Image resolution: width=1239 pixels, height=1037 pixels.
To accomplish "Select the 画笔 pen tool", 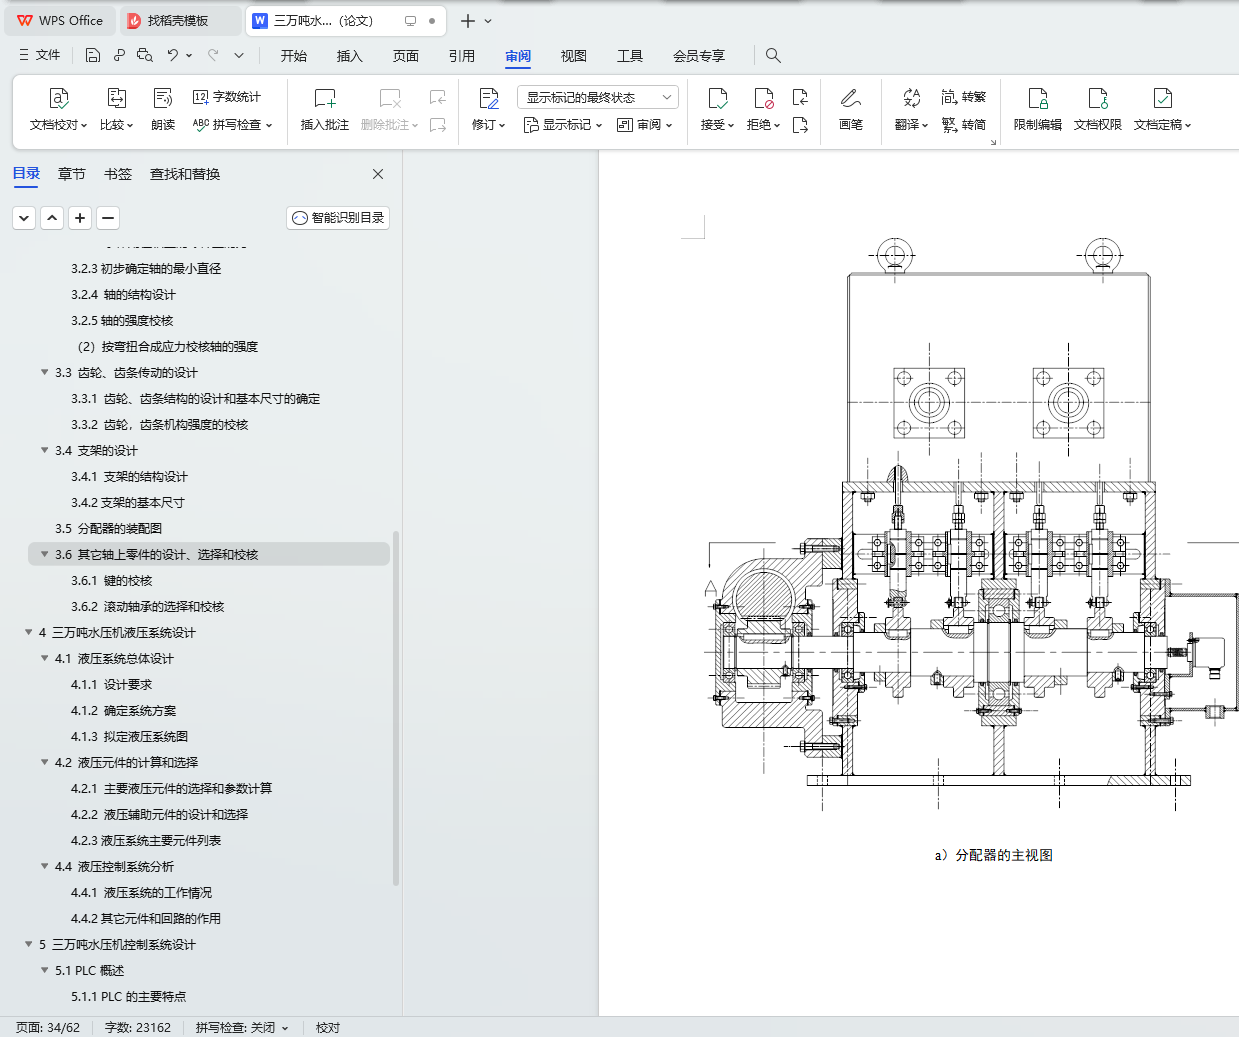I will (x=850, y=99).
